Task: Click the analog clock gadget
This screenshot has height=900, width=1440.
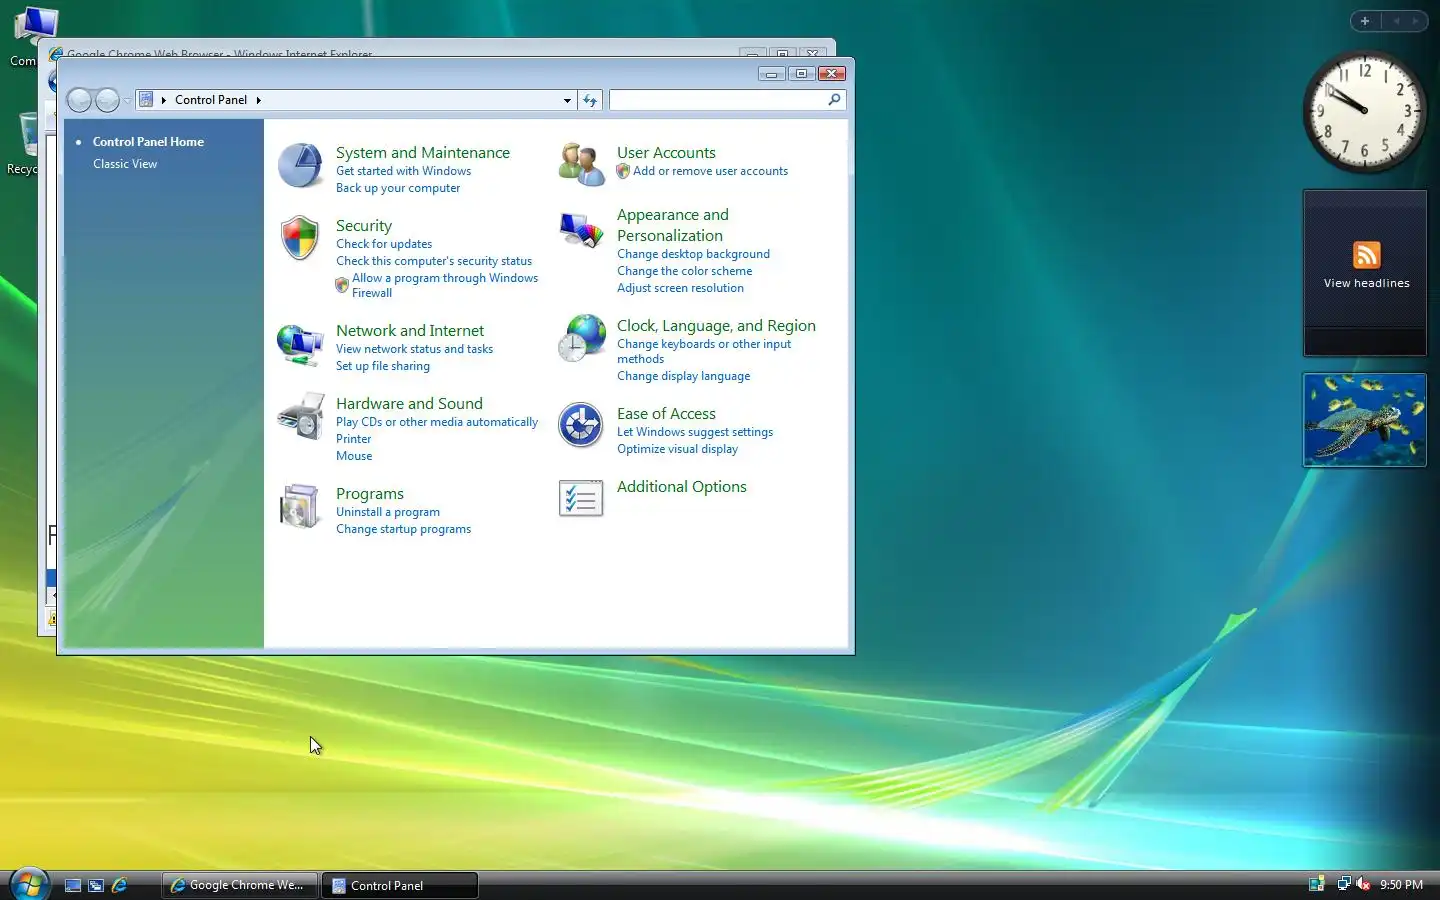Action: (1364, 112)
